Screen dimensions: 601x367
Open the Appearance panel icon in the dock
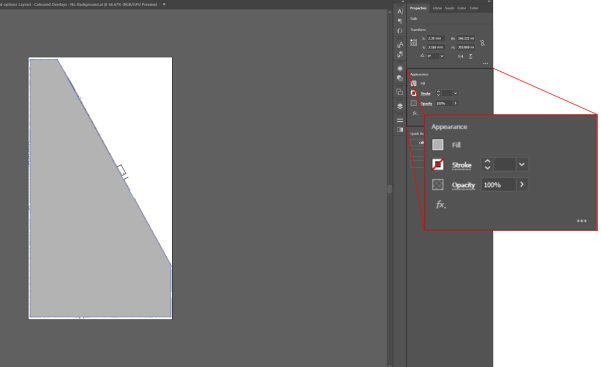click(400, 68)
